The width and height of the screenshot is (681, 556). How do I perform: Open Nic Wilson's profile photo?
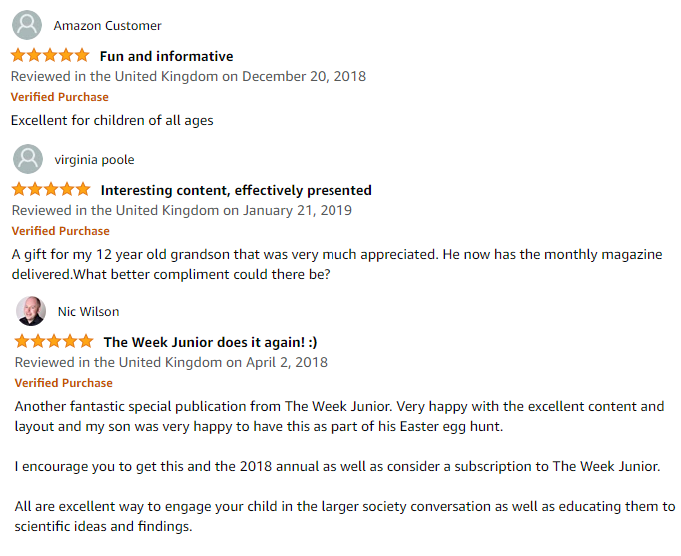(31, 311)
